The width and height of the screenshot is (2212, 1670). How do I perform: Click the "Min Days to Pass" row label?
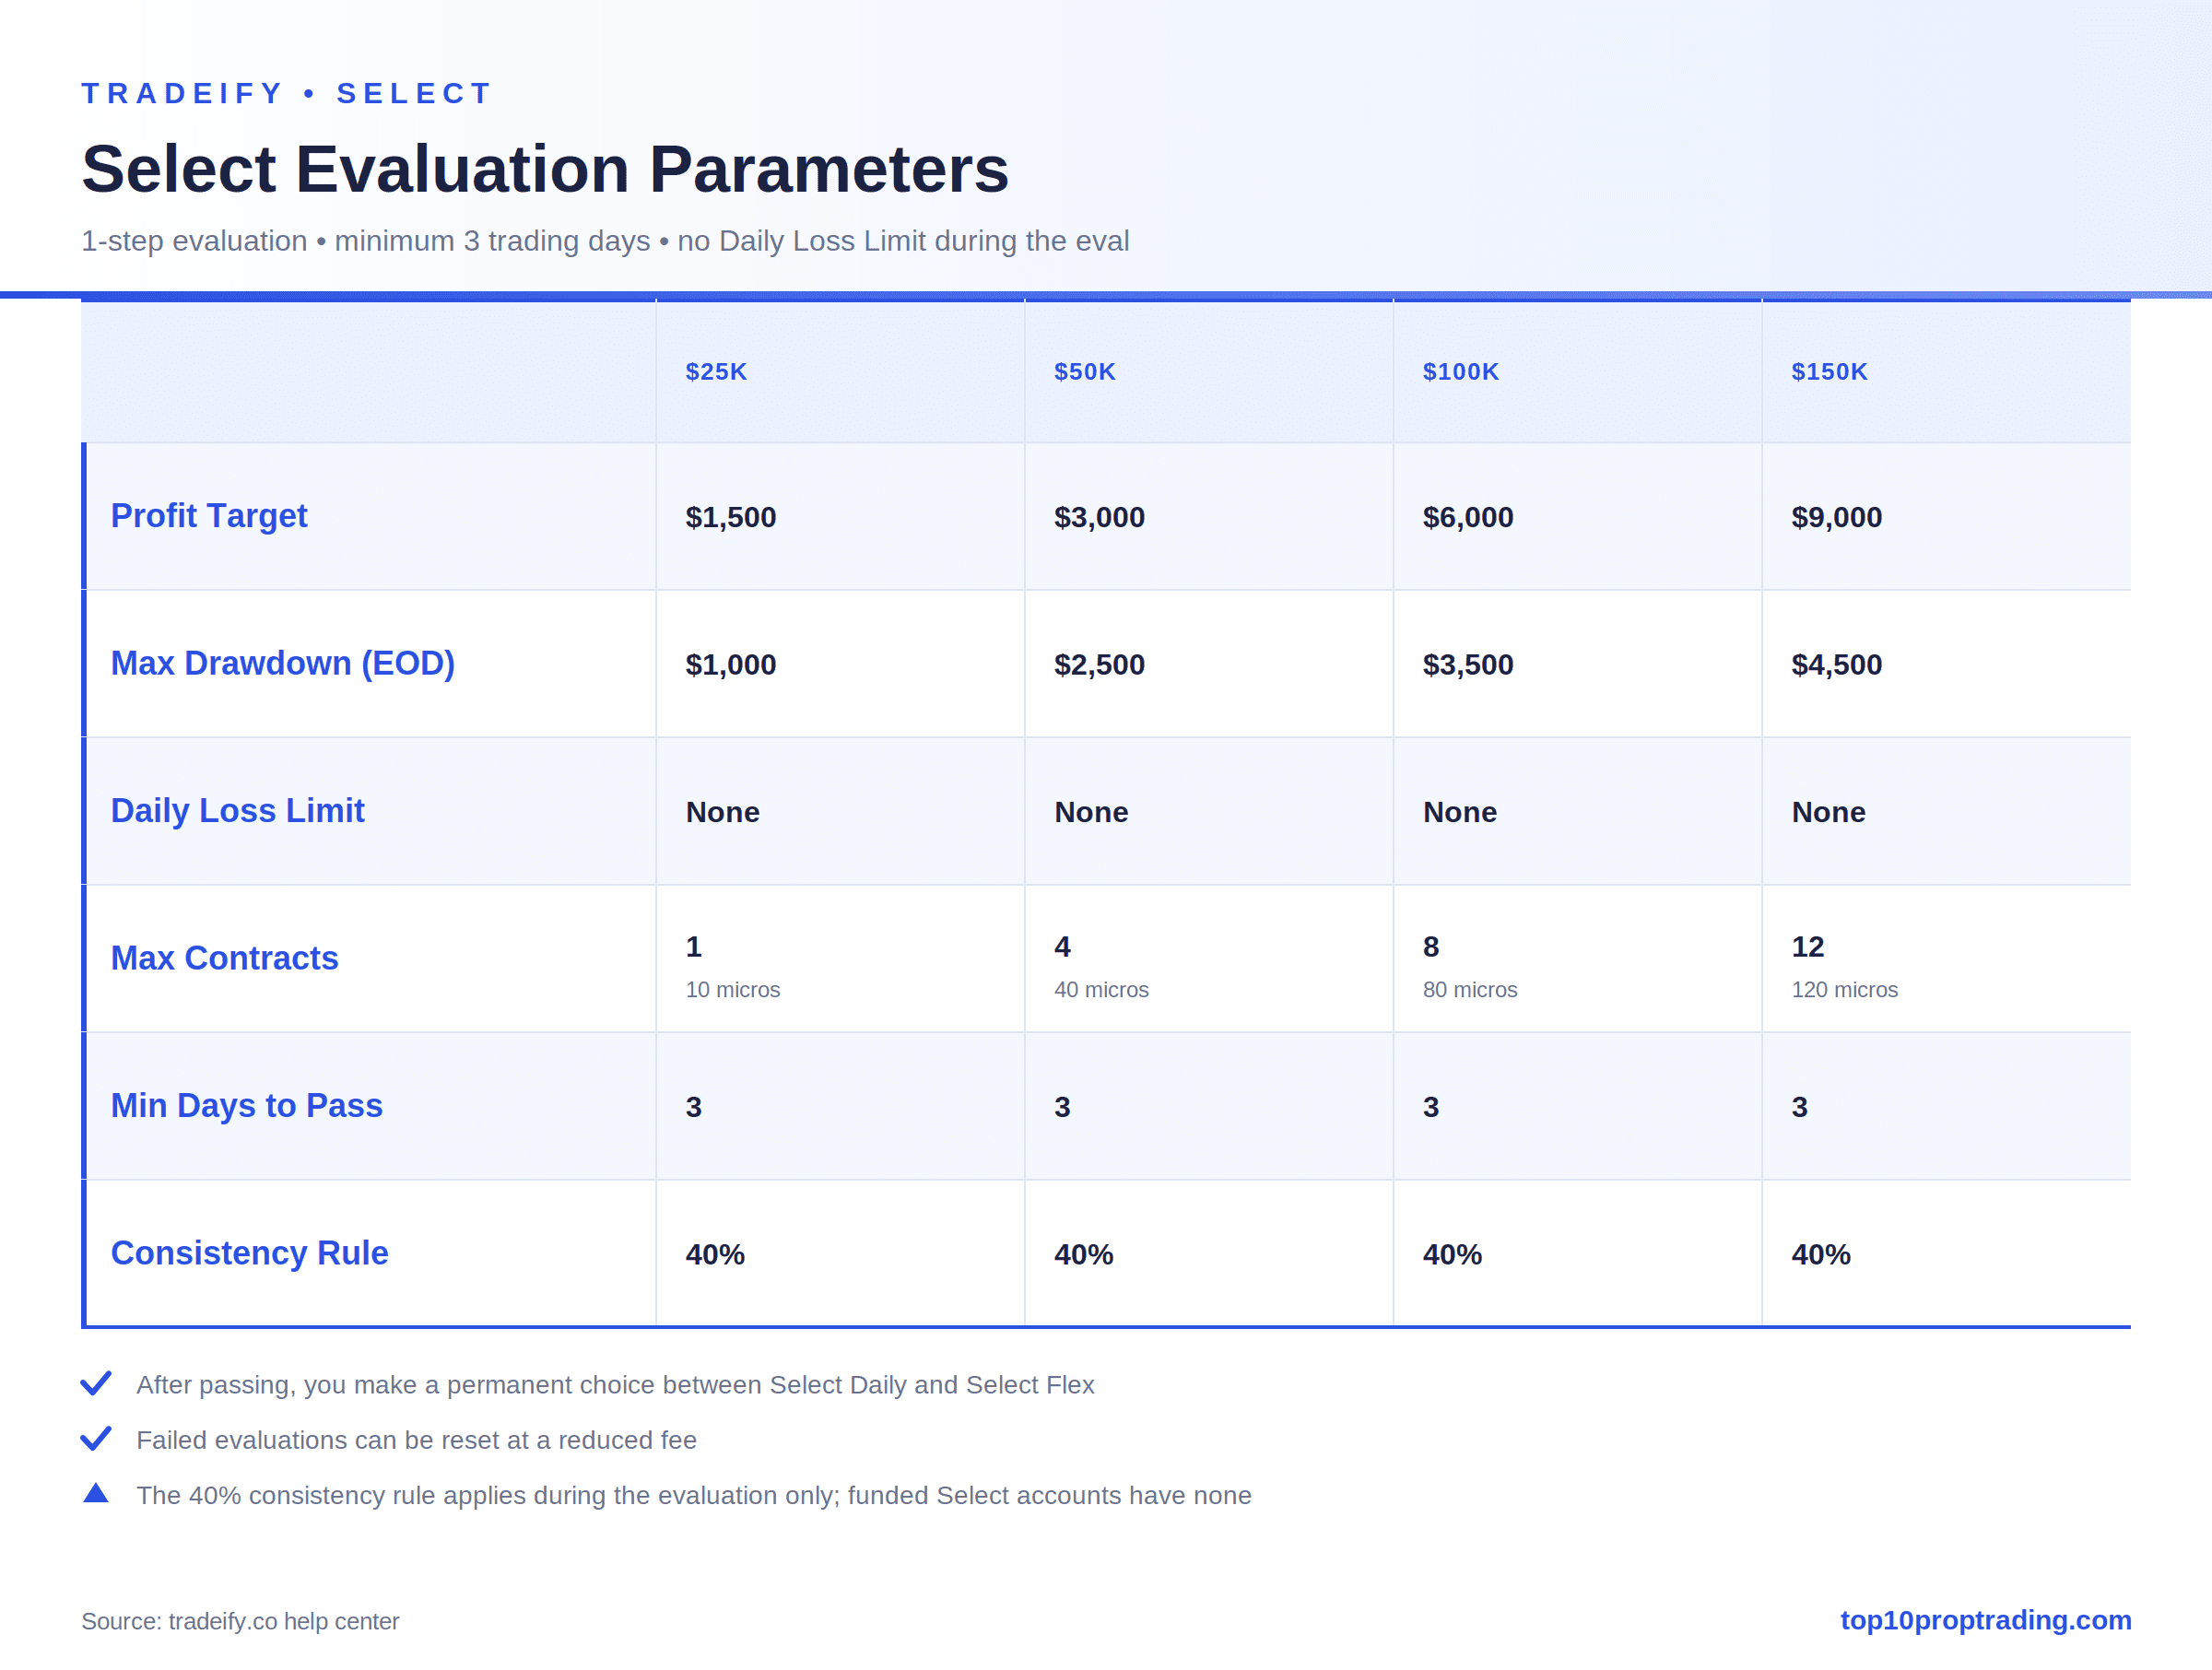pos(247,1106)
